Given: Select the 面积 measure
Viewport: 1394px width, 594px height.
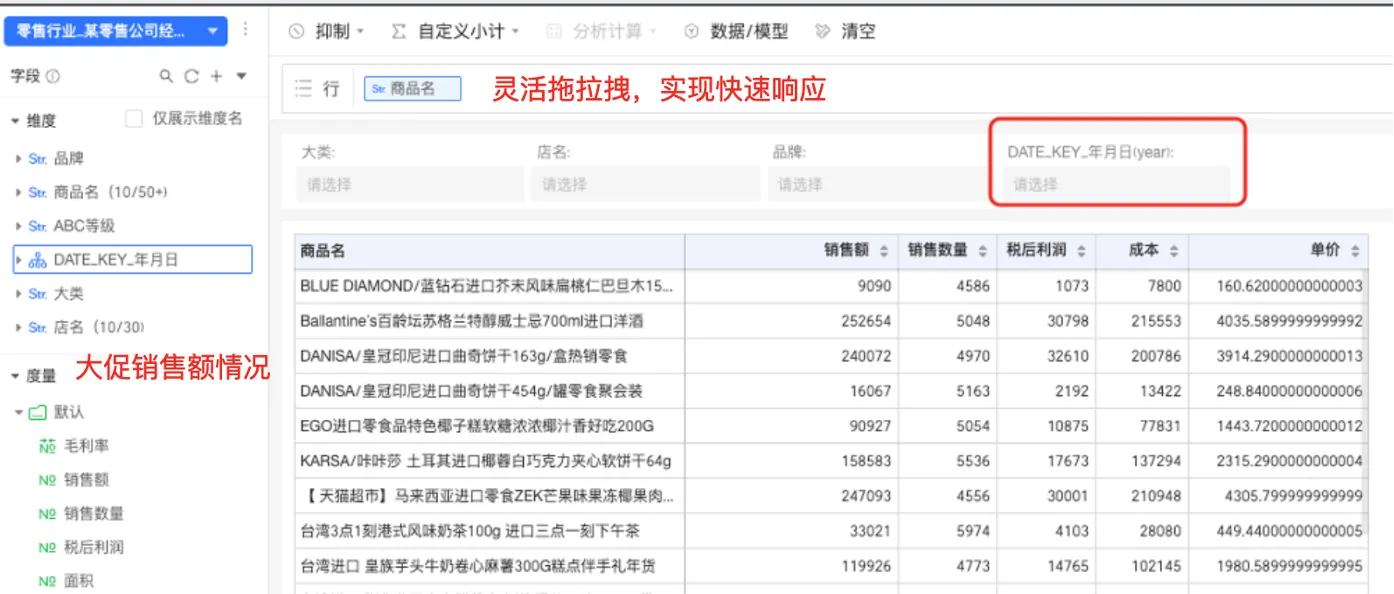Looking at the screenshot, I should [79, 581].
